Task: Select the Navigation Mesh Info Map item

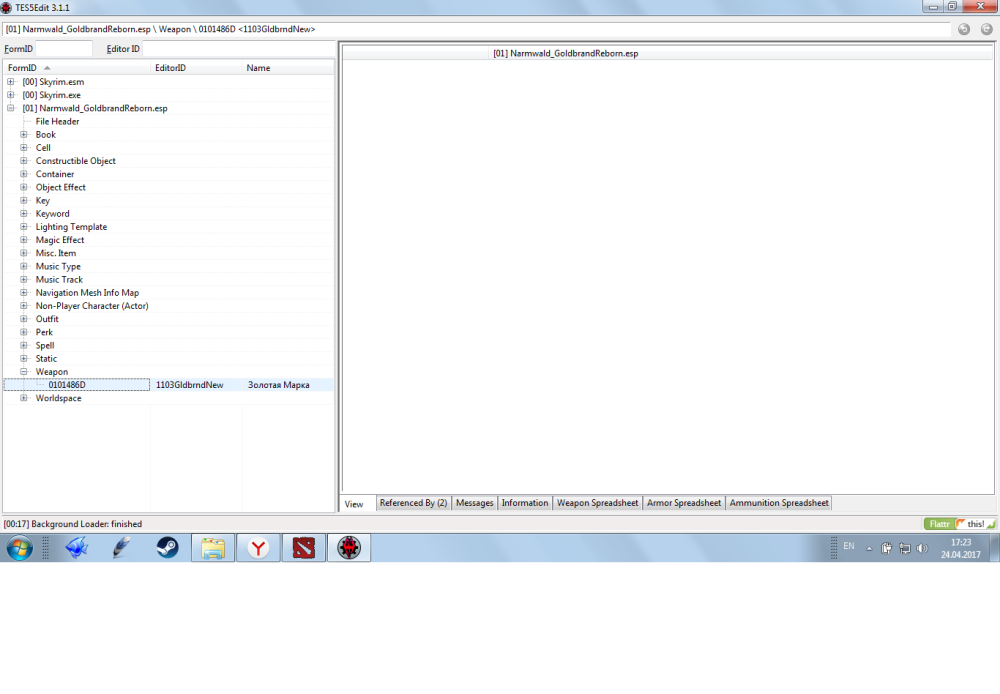Action: (87, 293)
